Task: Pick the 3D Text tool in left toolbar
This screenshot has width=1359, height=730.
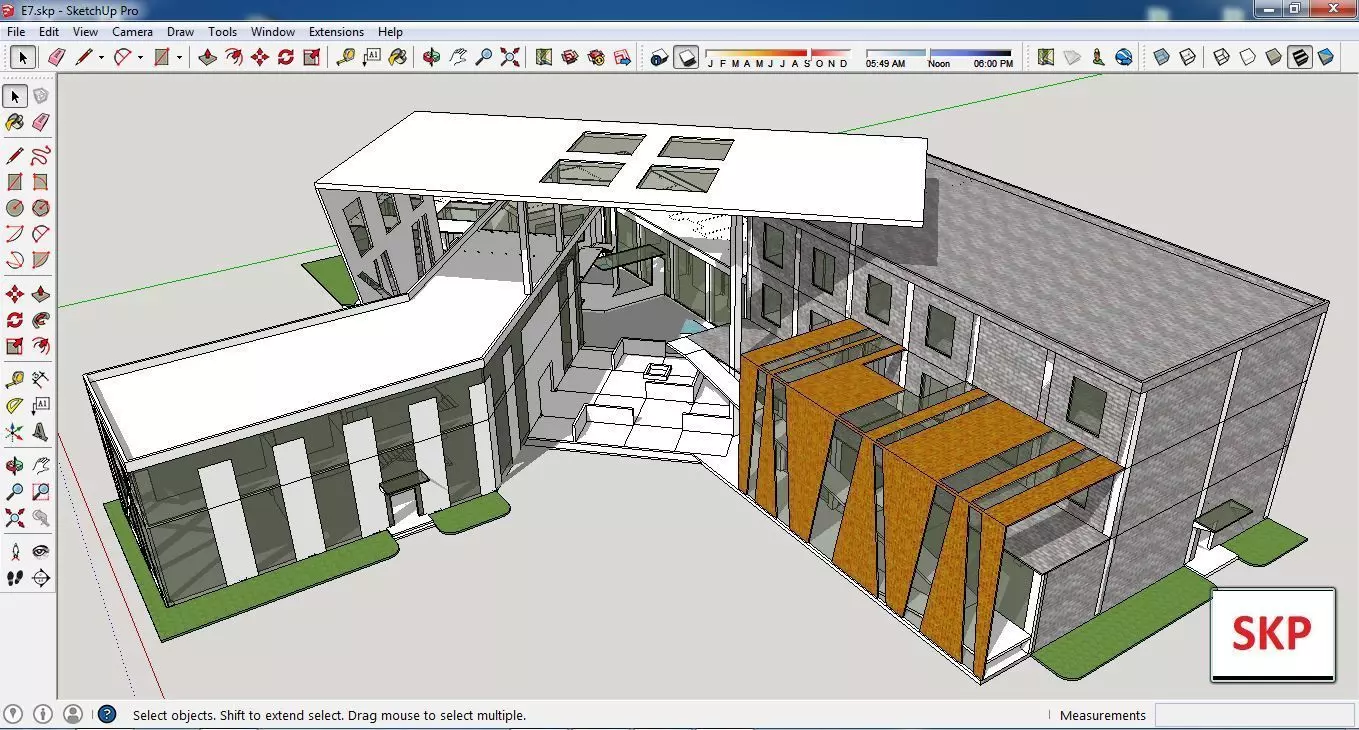Action: click(40, 432)
